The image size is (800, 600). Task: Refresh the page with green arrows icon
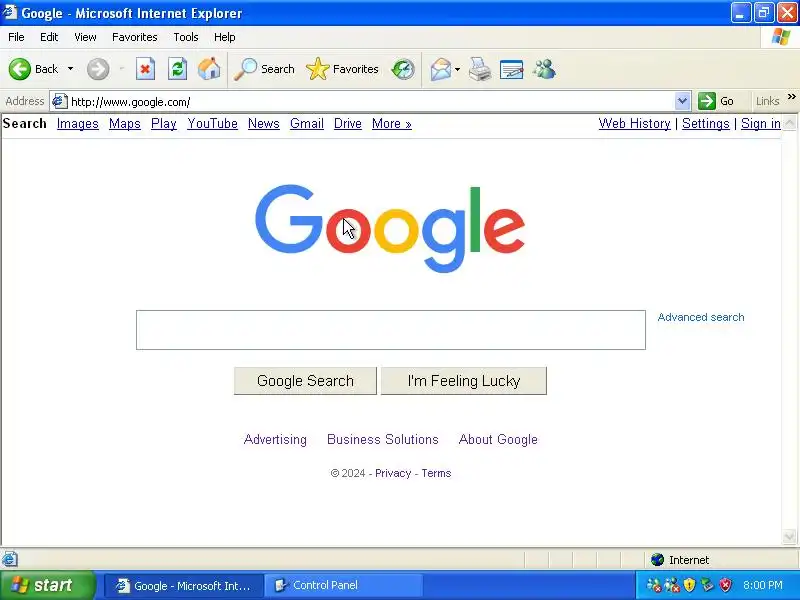coord(178,69)
